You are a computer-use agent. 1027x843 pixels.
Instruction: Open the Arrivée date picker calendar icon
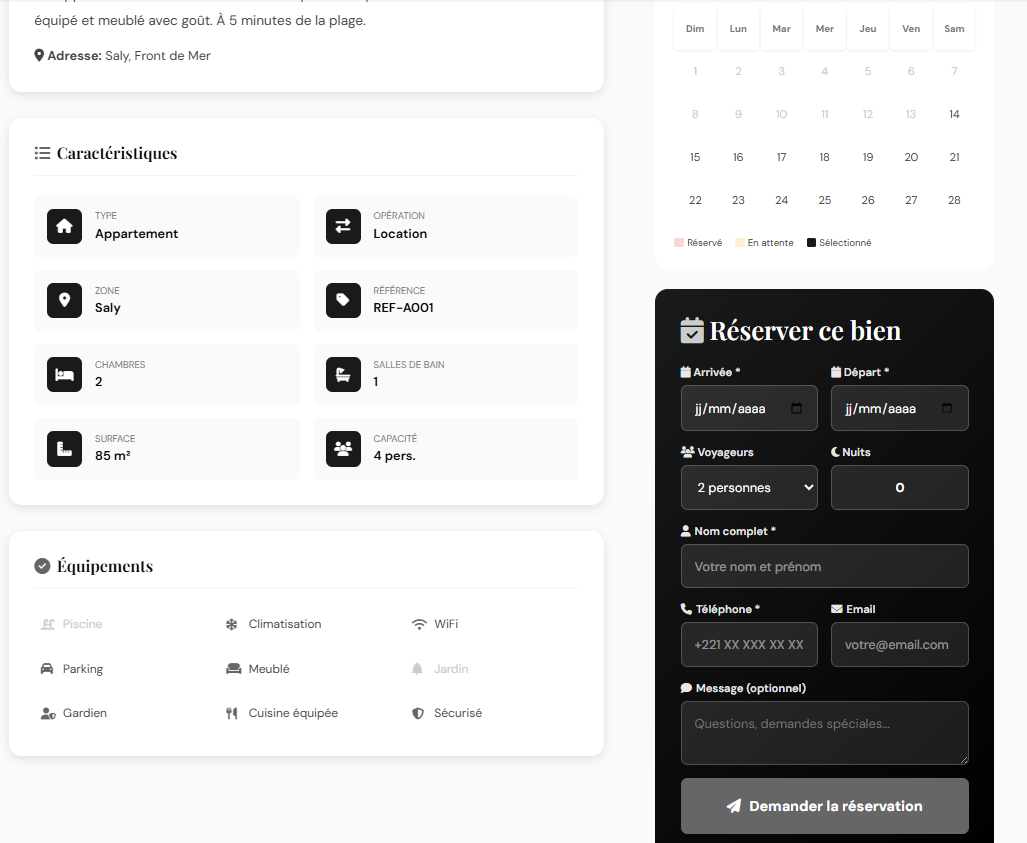click(x=797, y=409)
